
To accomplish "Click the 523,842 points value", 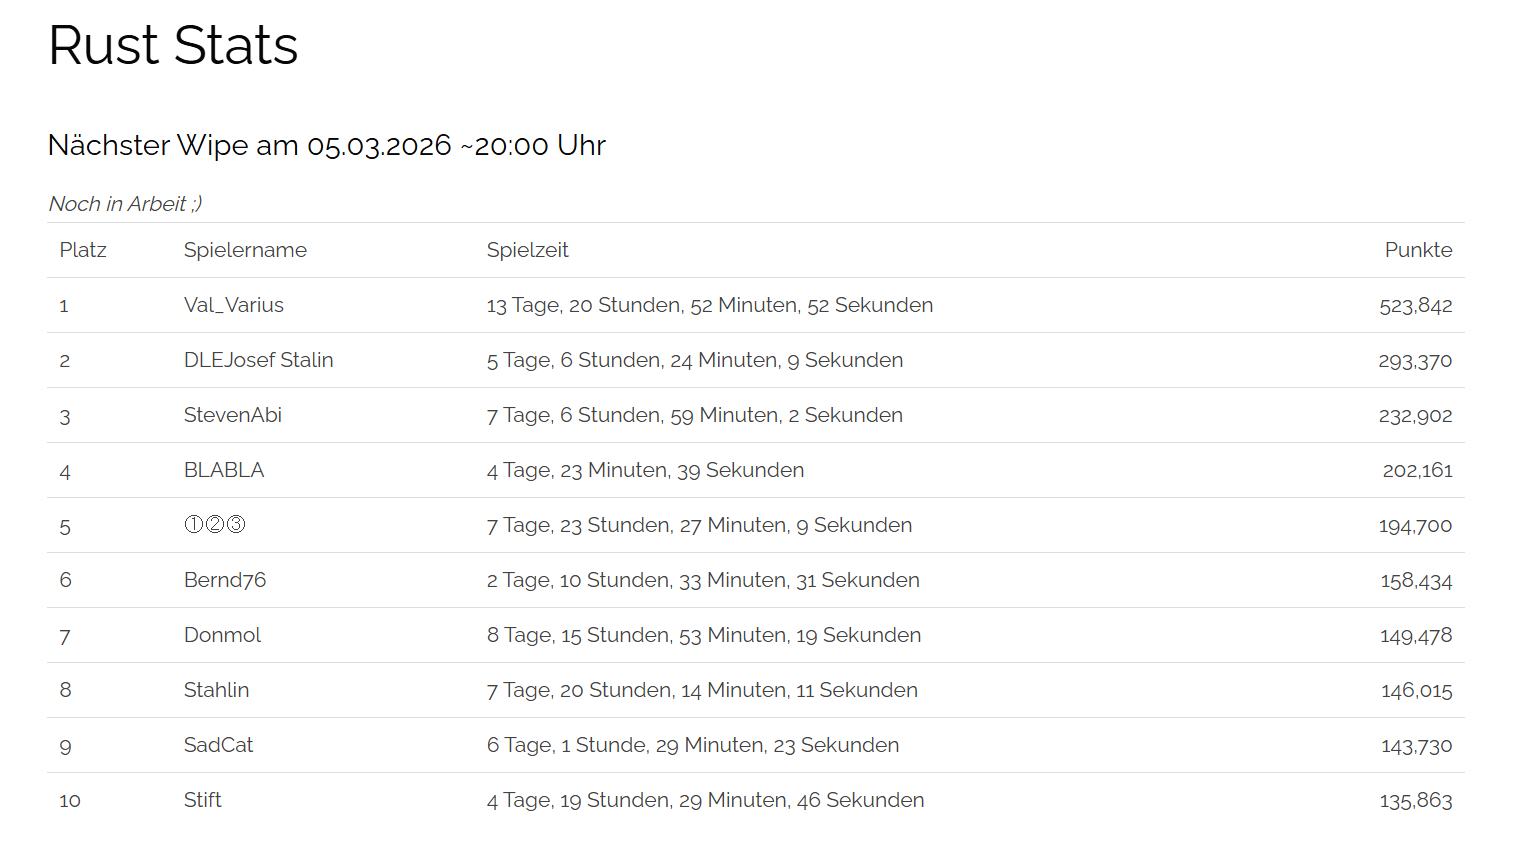I will pyautogui.click(x=1415, y=306).
